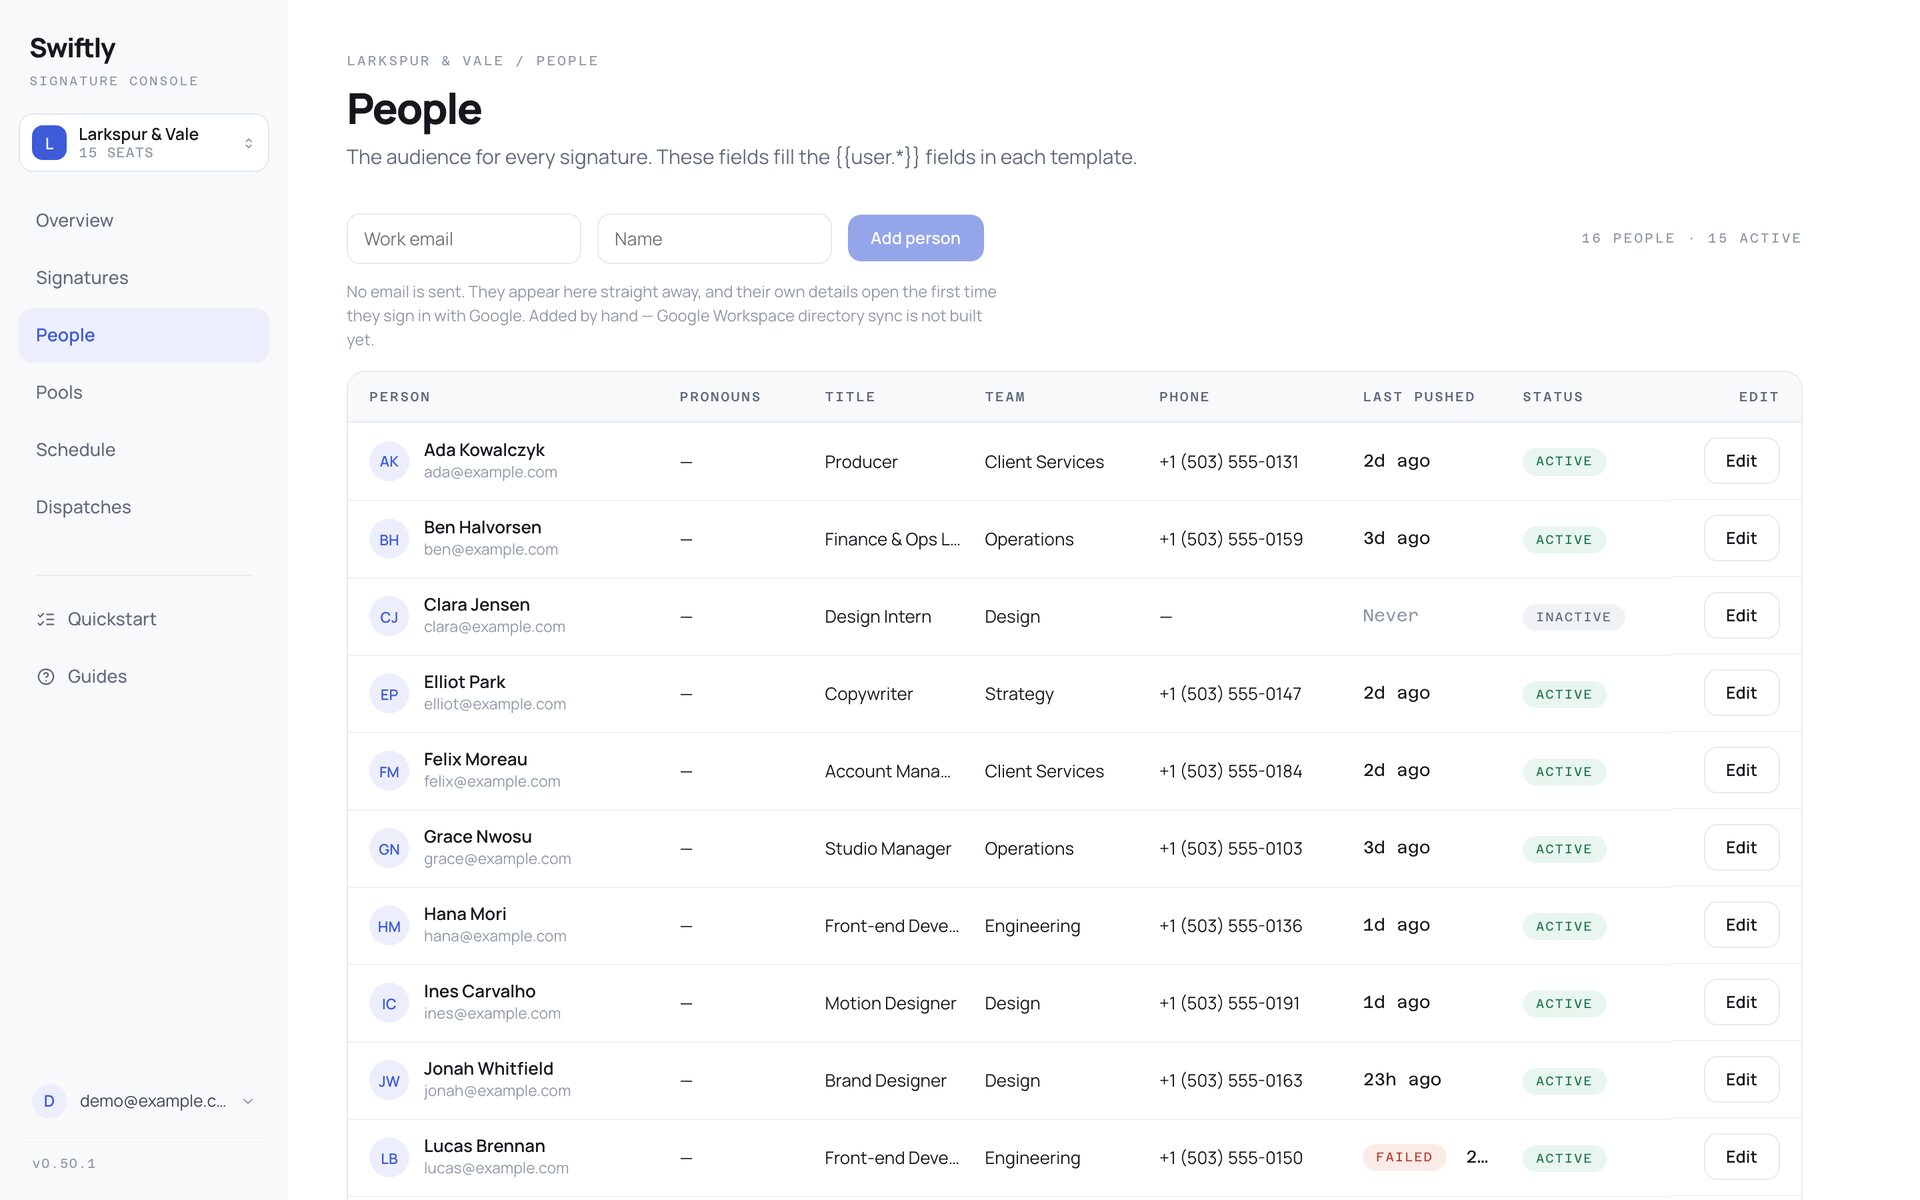Focus the Work email field

(x=464, y=239)
